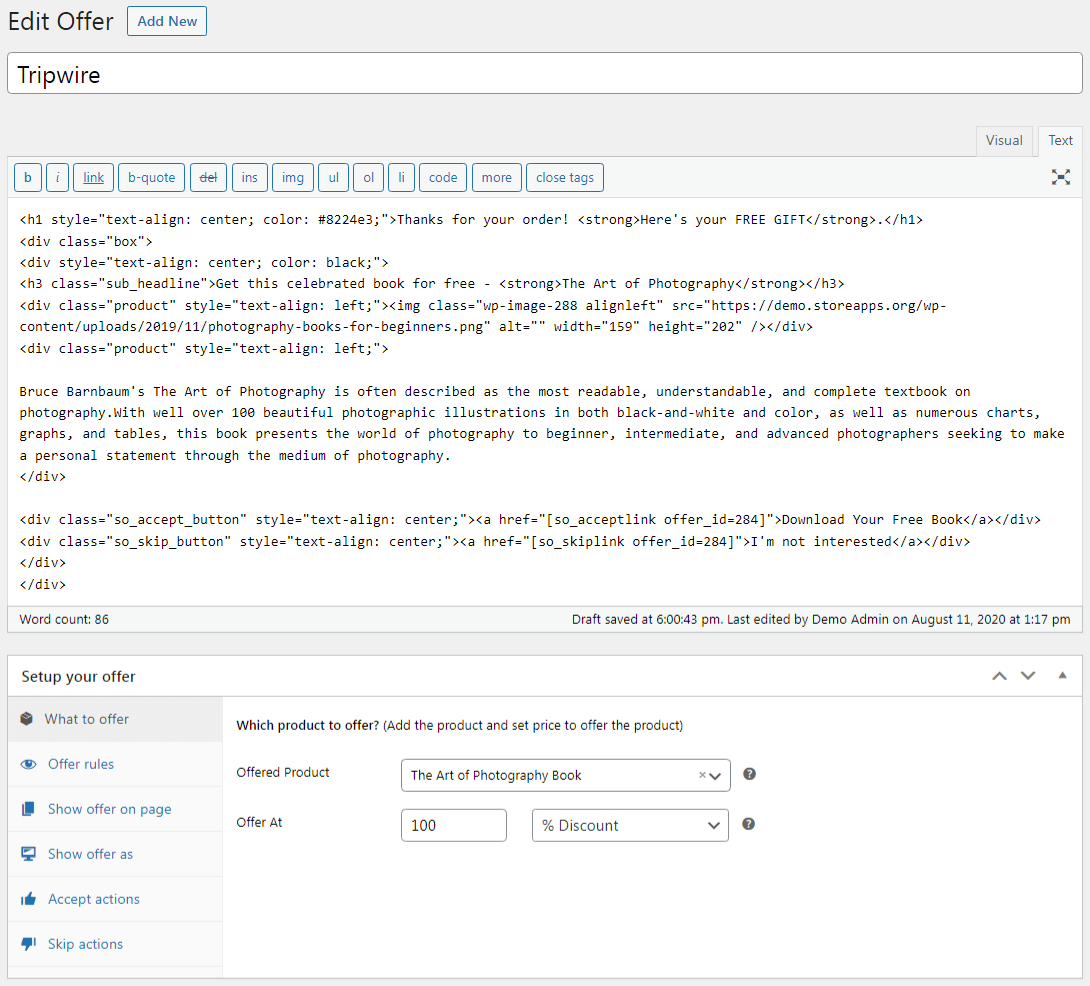Click inside the HTML text editor area
The image size is (1090, 986).
pos(544,402)
